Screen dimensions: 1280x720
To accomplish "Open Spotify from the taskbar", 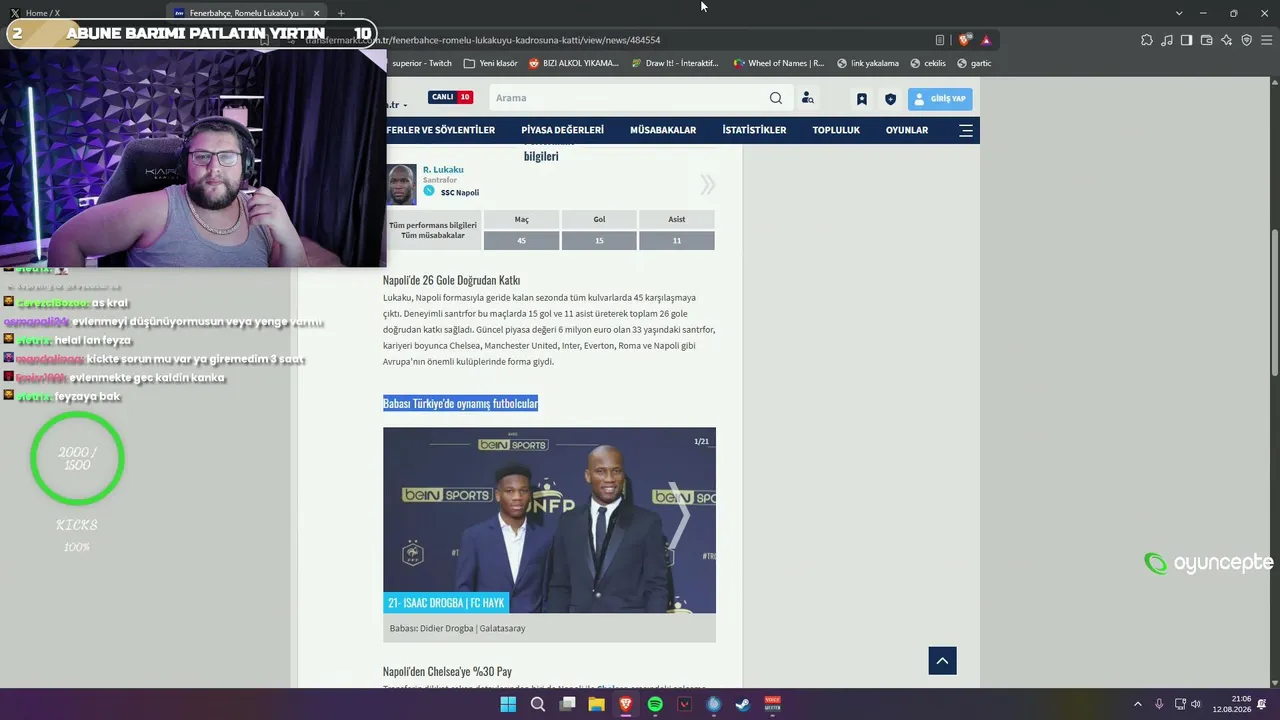I will pyautogui.click(x=655, y=704).
